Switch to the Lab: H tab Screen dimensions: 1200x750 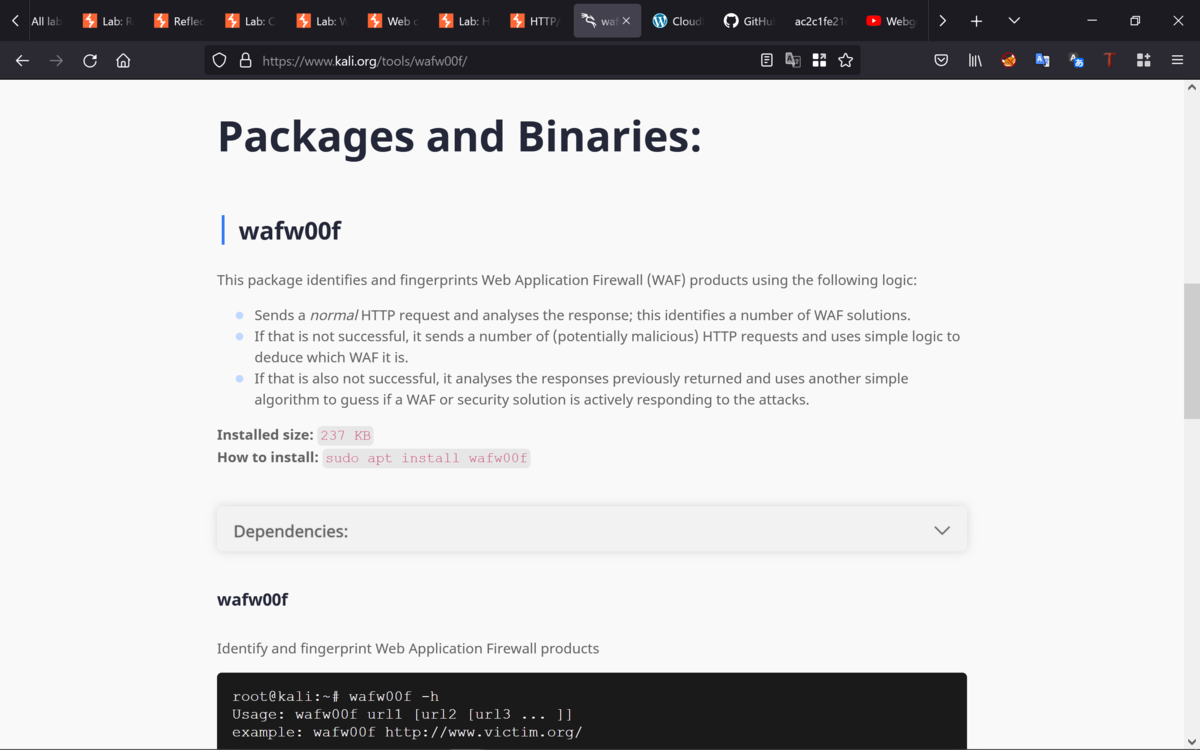click(463, 21)
